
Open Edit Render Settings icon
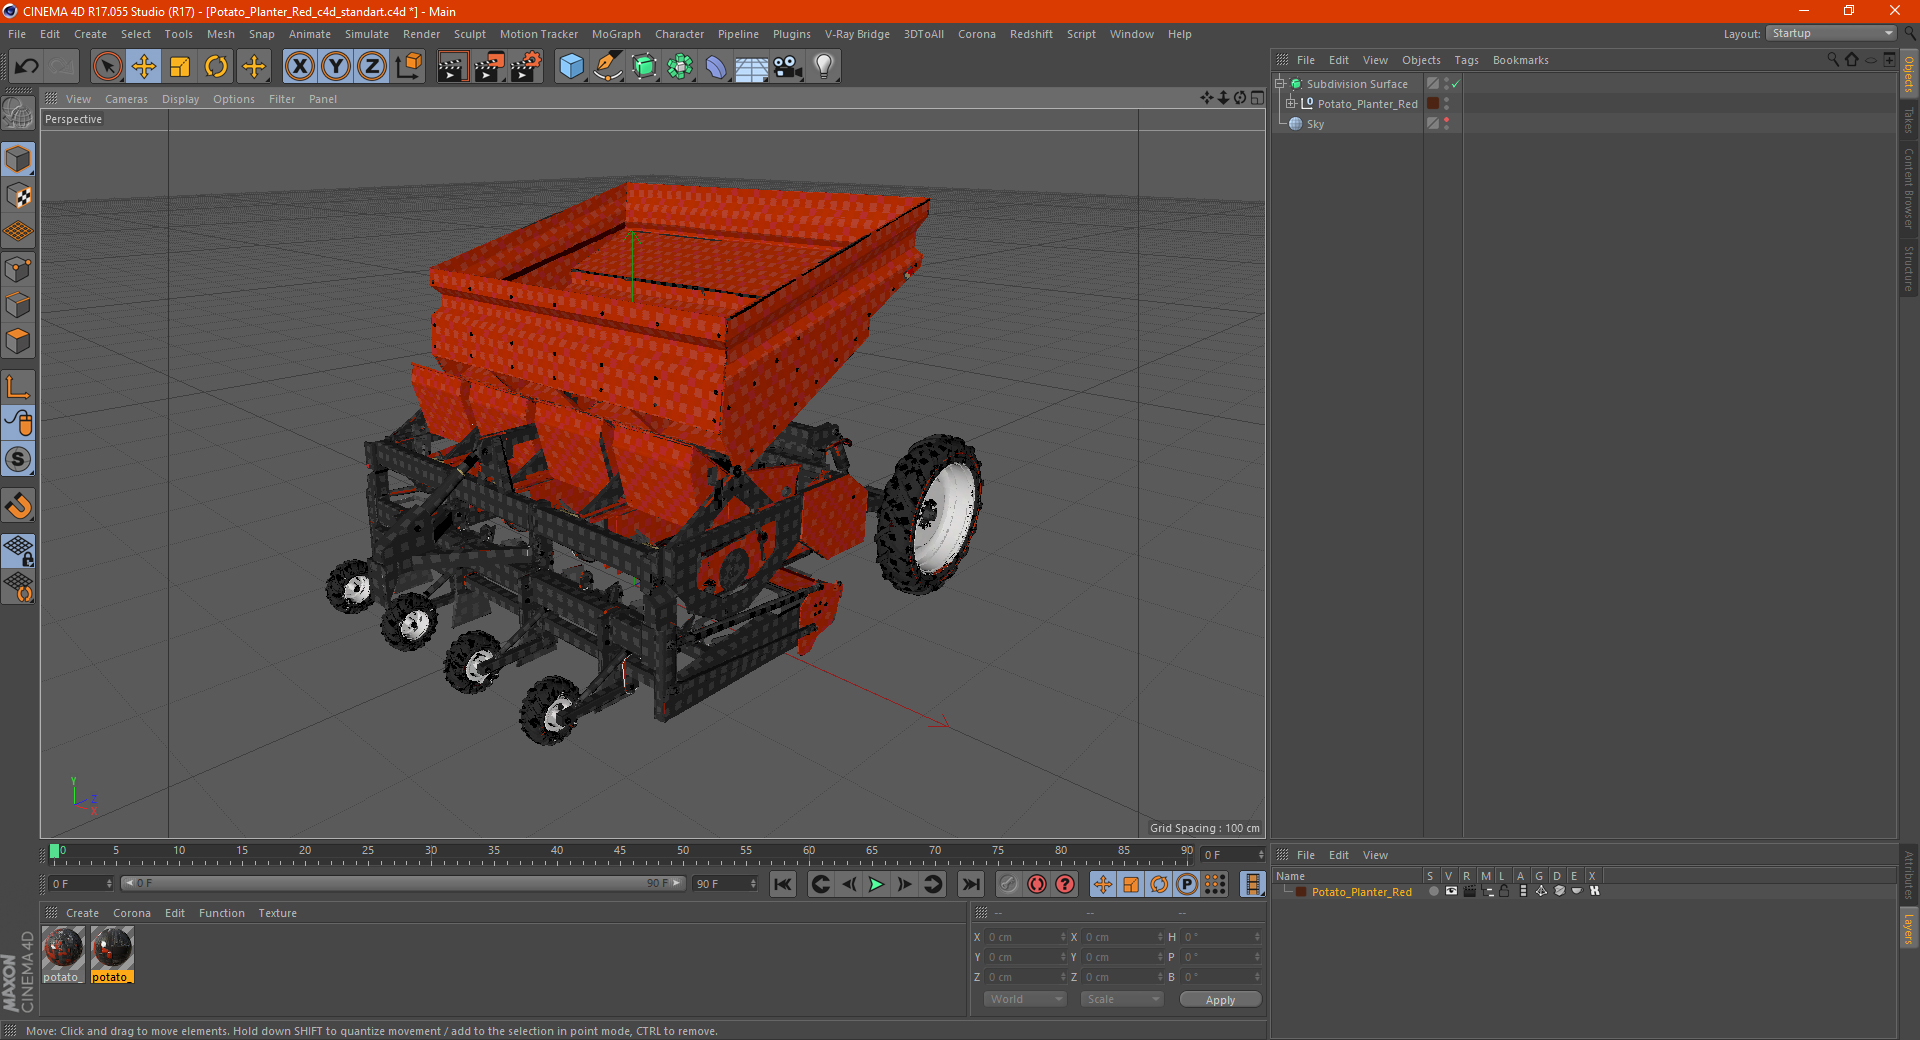(x=526, y=67)
